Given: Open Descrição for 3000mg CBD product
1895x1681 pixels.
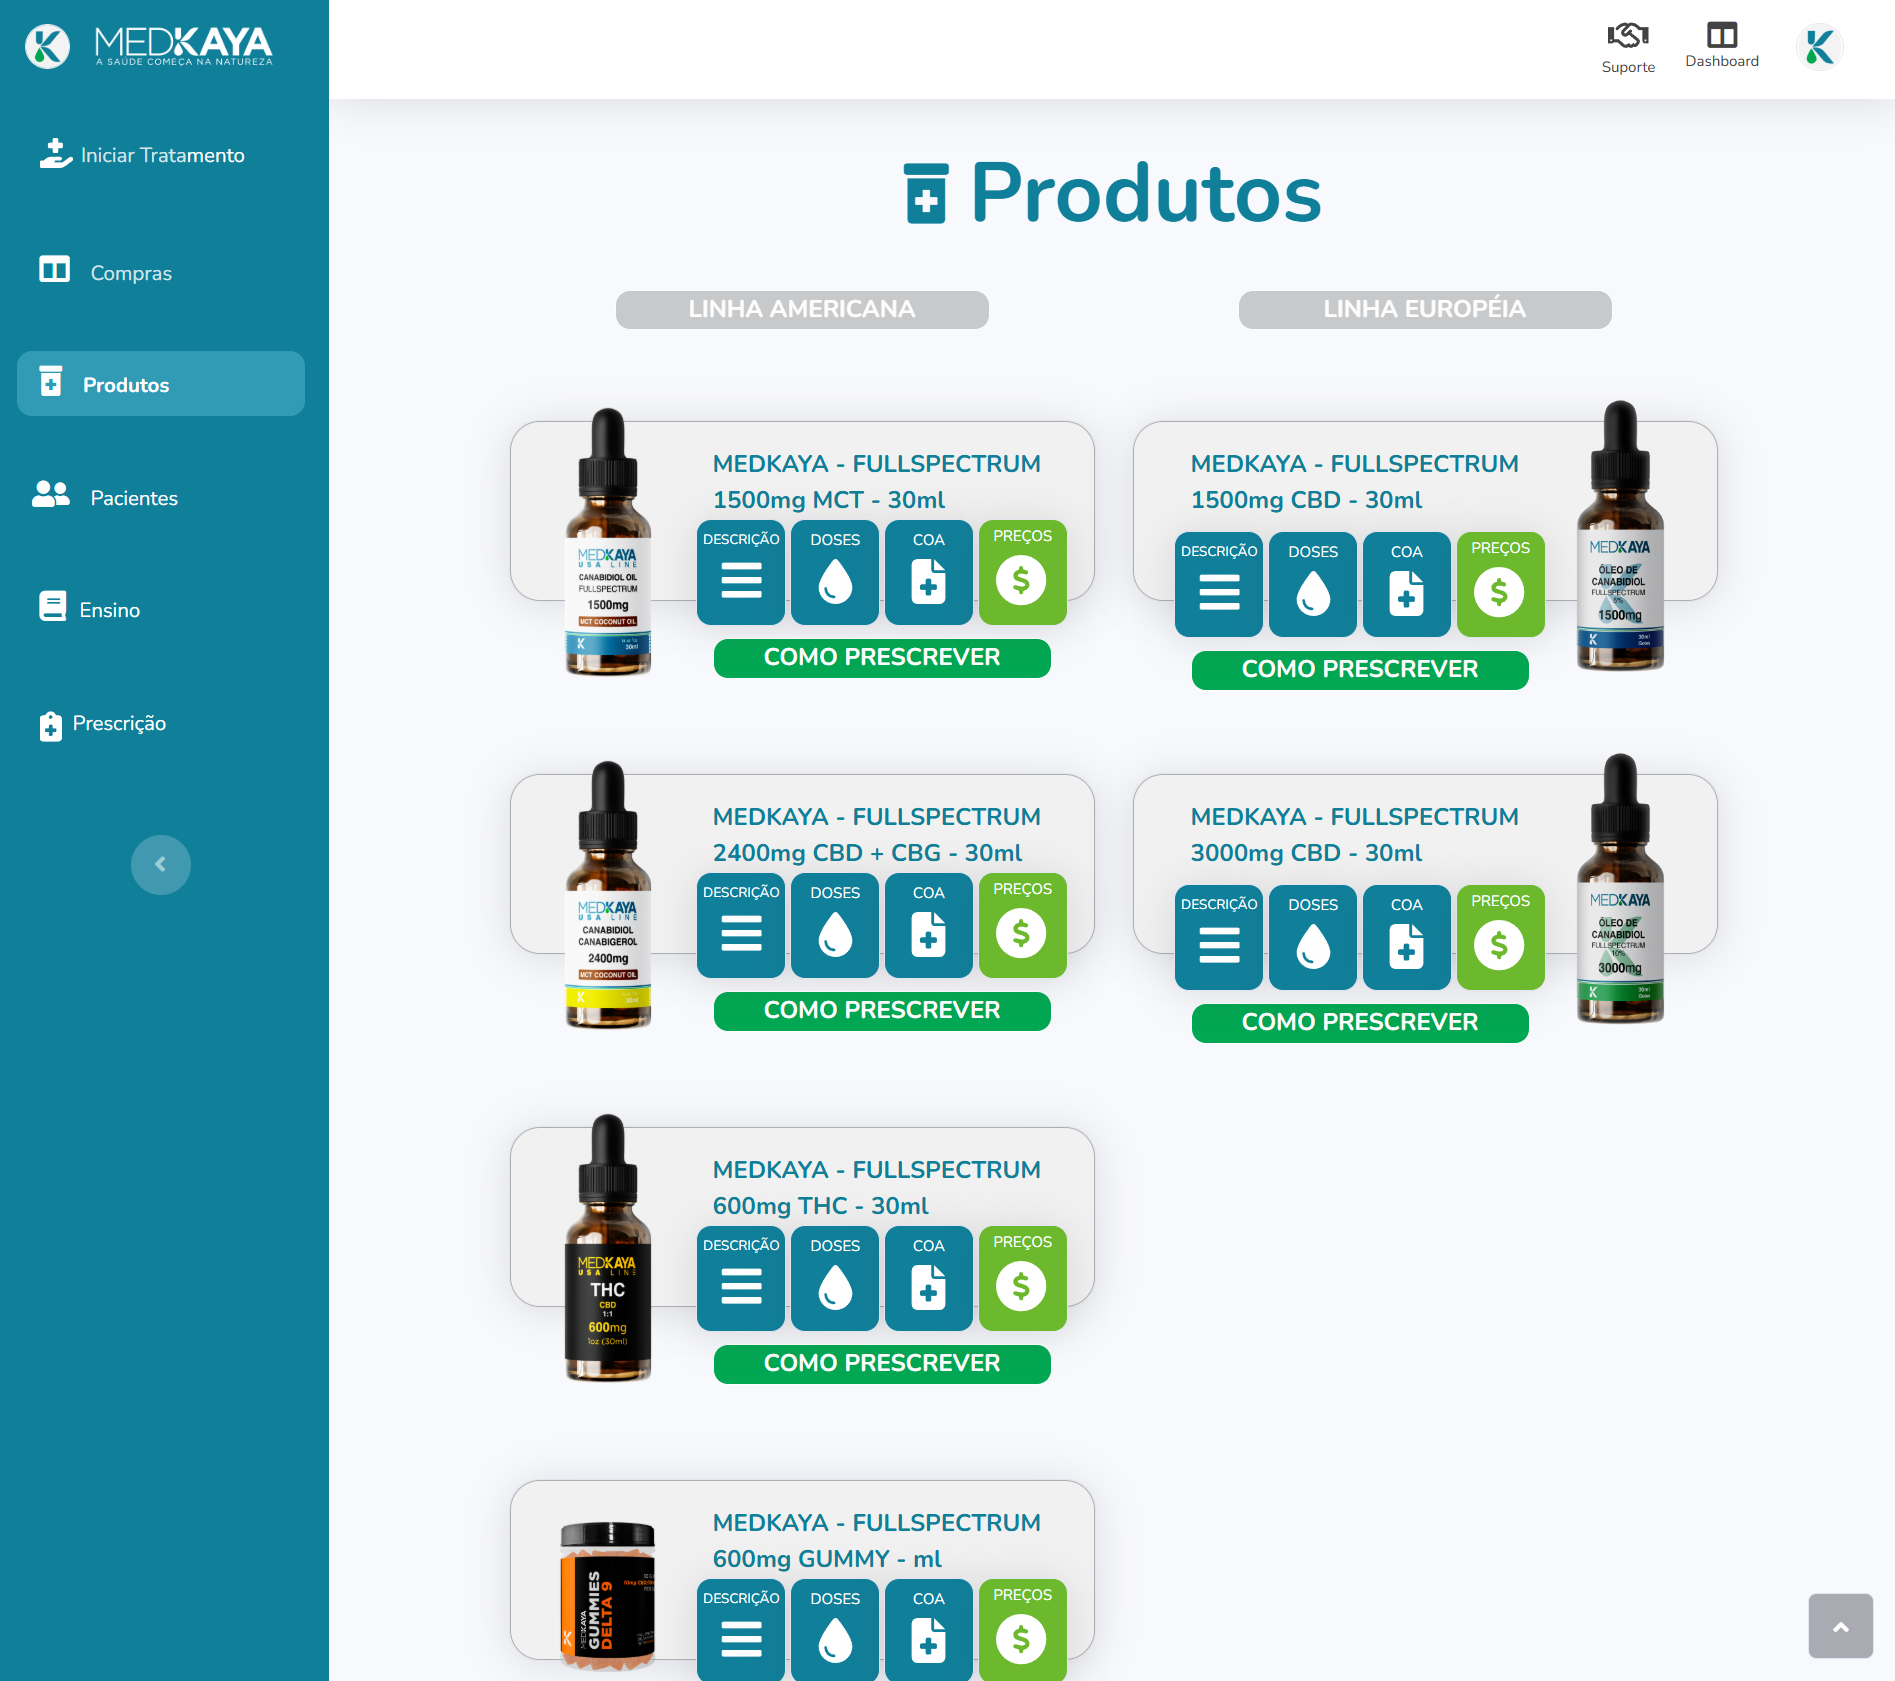Looking at the screenshot, I should click(1219, 937).
